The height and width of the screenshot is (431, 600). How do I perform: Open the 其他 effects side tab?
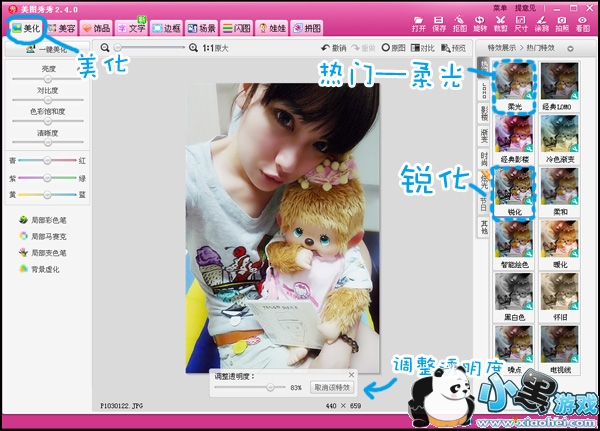click(x=484, y=227)
